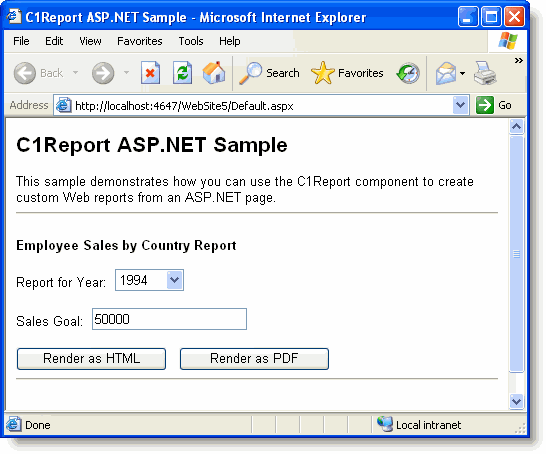This screenshot has width=546, height=454.
Task: Click the Sales Goal input field
Action: click(169, 319)
